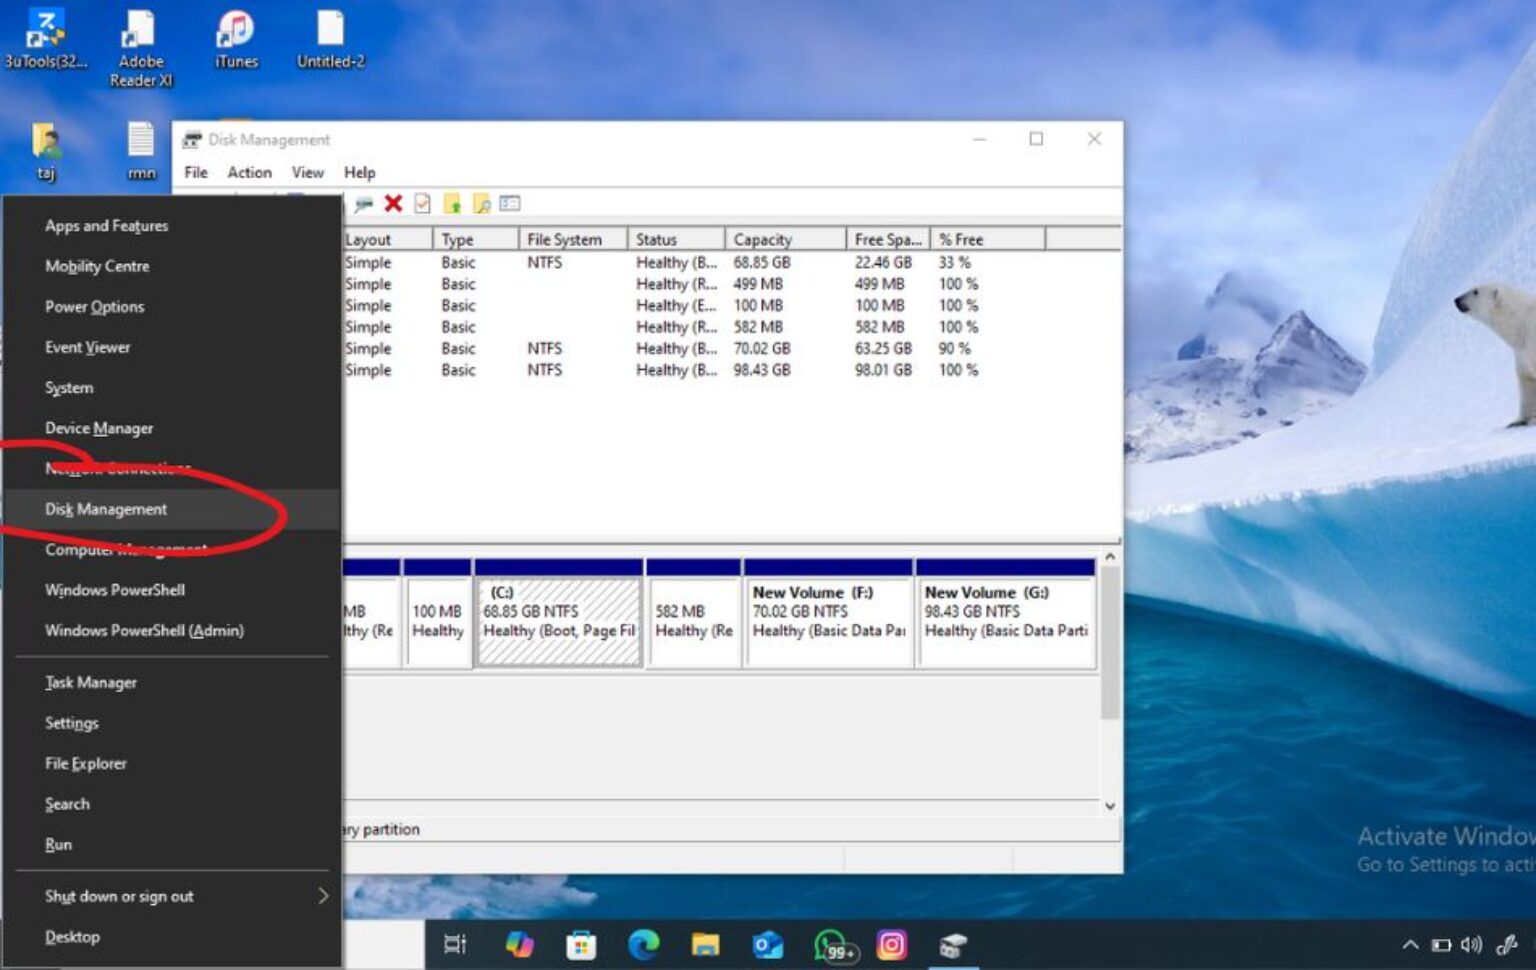Open Microsoft Edge from the taskbar
The image size is (1536, 970).
642,944
